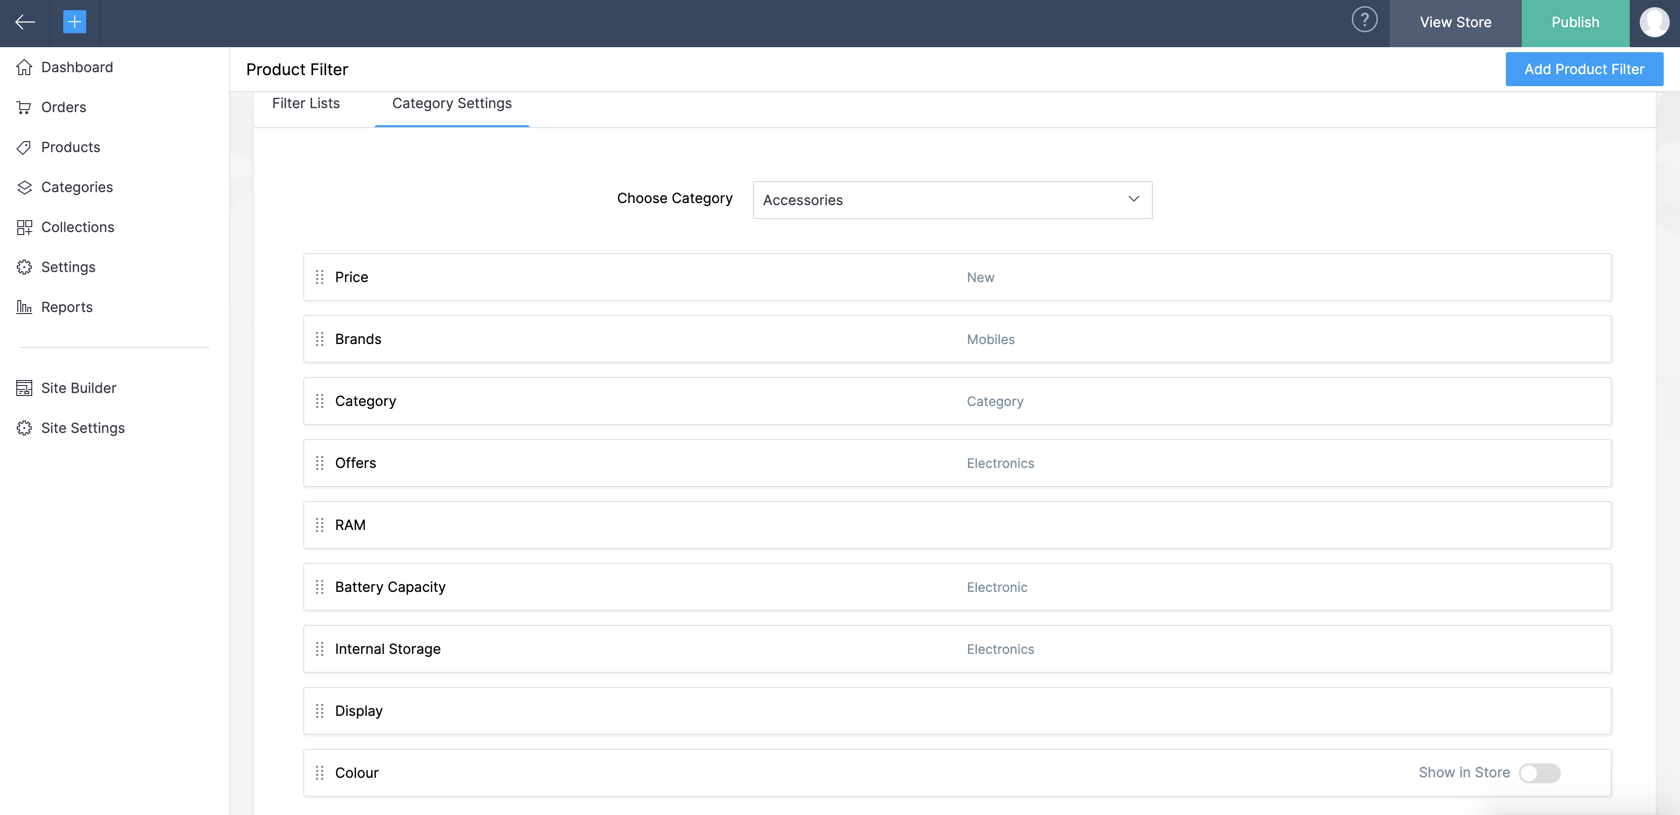Click the back arrow icon
The width and height of the screenshot is (1680, 815).
[x=25, y=22]
